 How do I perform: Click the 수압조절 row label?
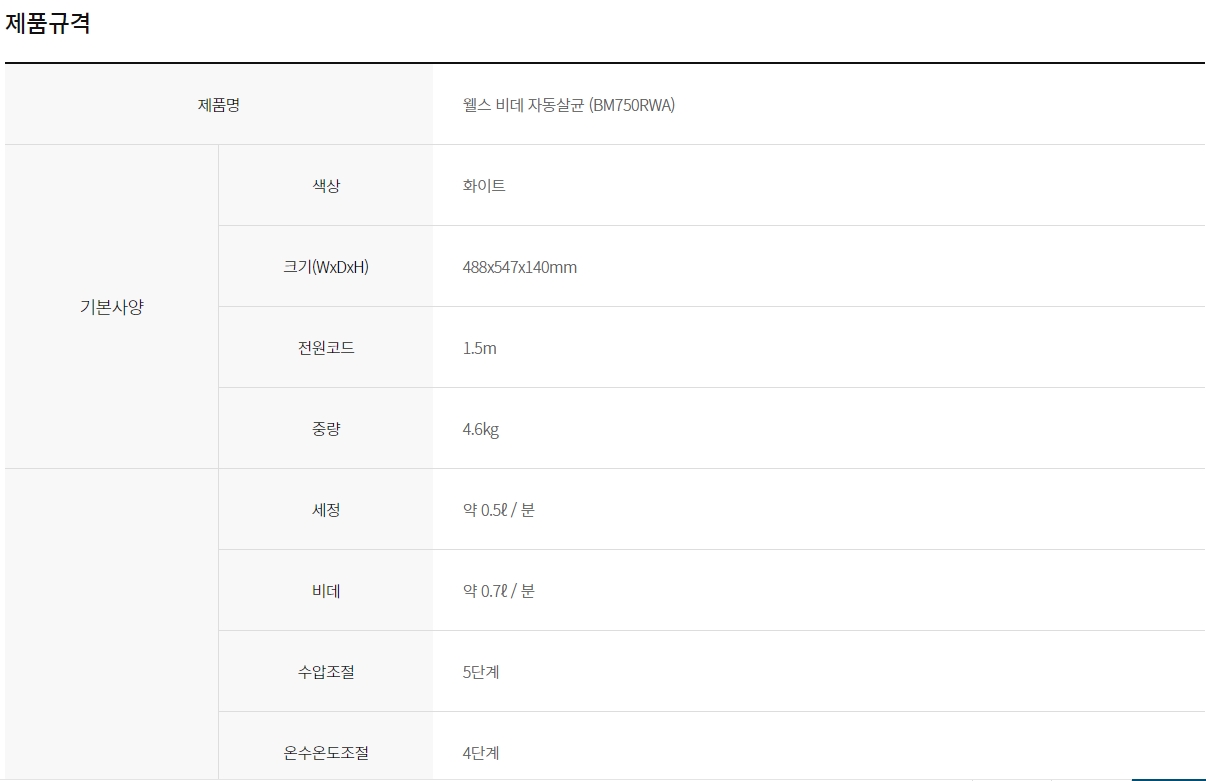326,672
